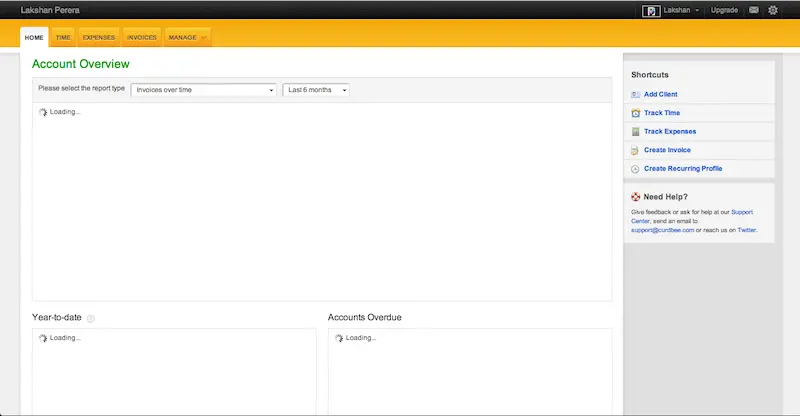Click the Add Client shortcut link

(x=661, y=94)
